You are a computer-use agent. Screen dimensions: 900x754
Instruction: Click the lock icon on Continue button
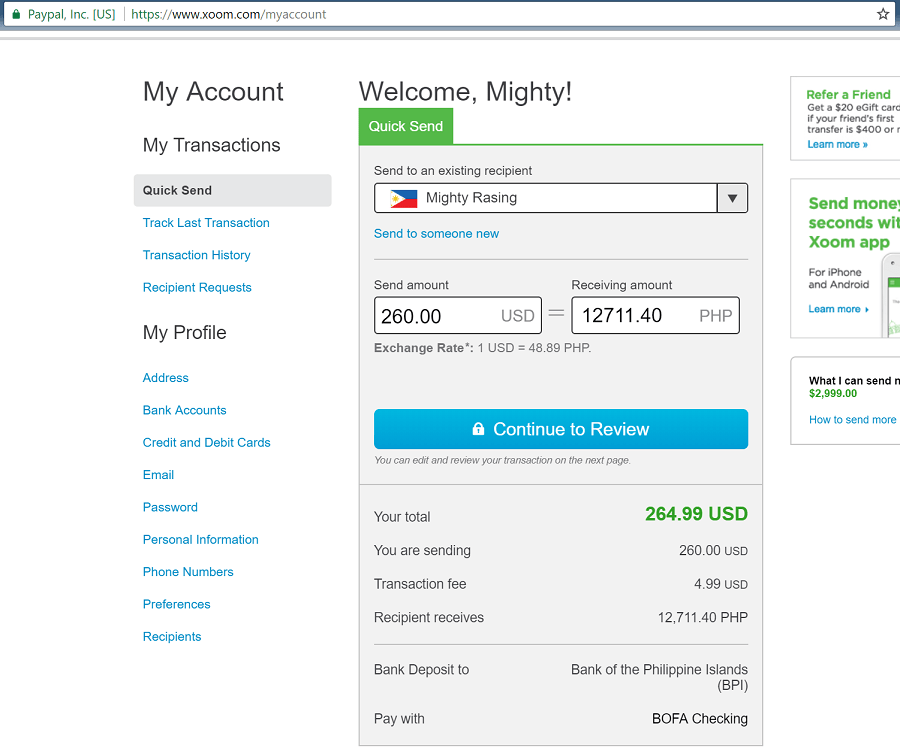click(x=478, y=428)
